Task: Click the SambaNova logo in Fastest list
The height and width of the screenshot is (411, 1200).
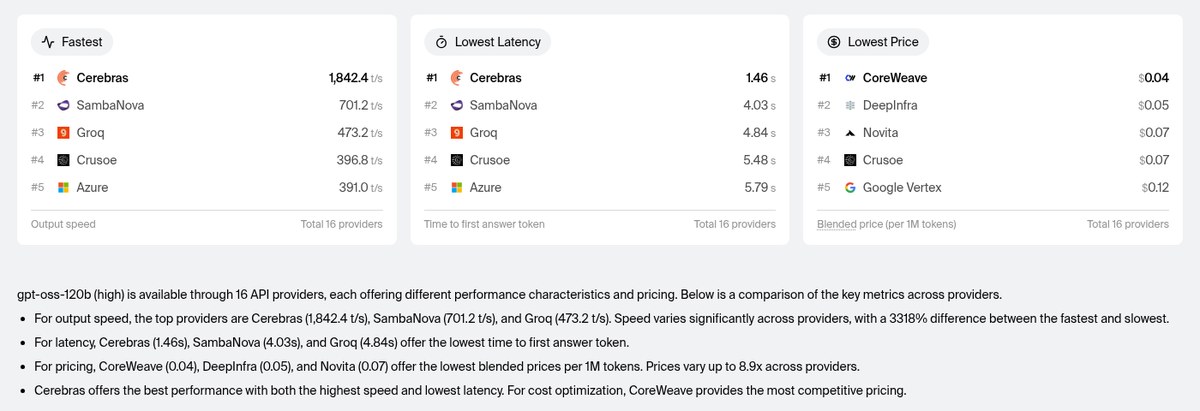Action: point(63,105)
